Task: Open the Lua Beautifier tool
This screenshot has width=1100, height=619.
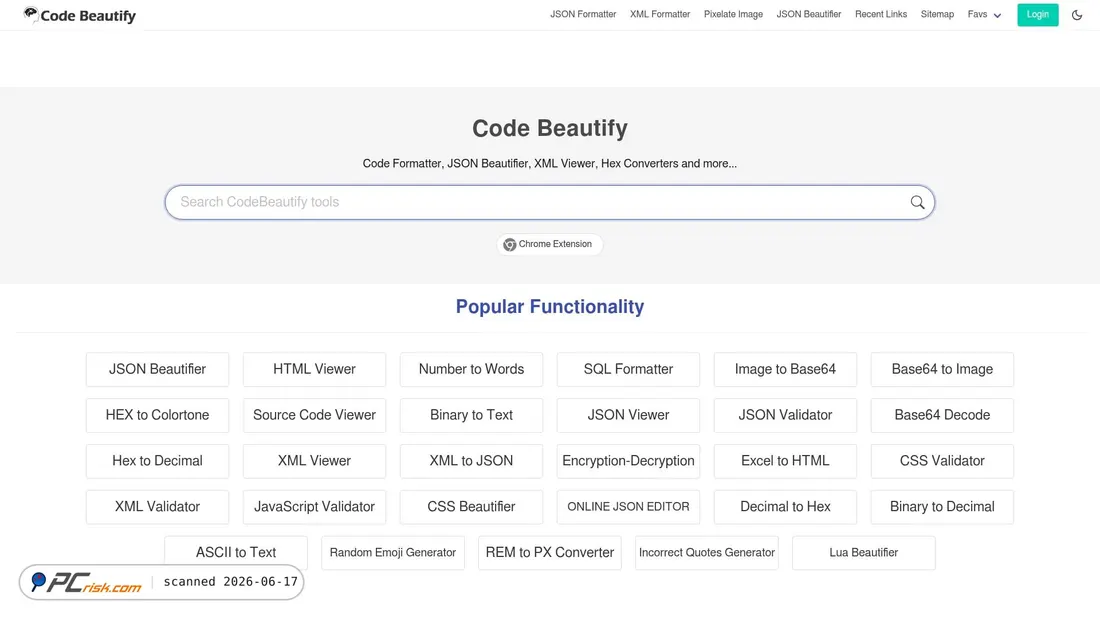Action: (864, 552)
